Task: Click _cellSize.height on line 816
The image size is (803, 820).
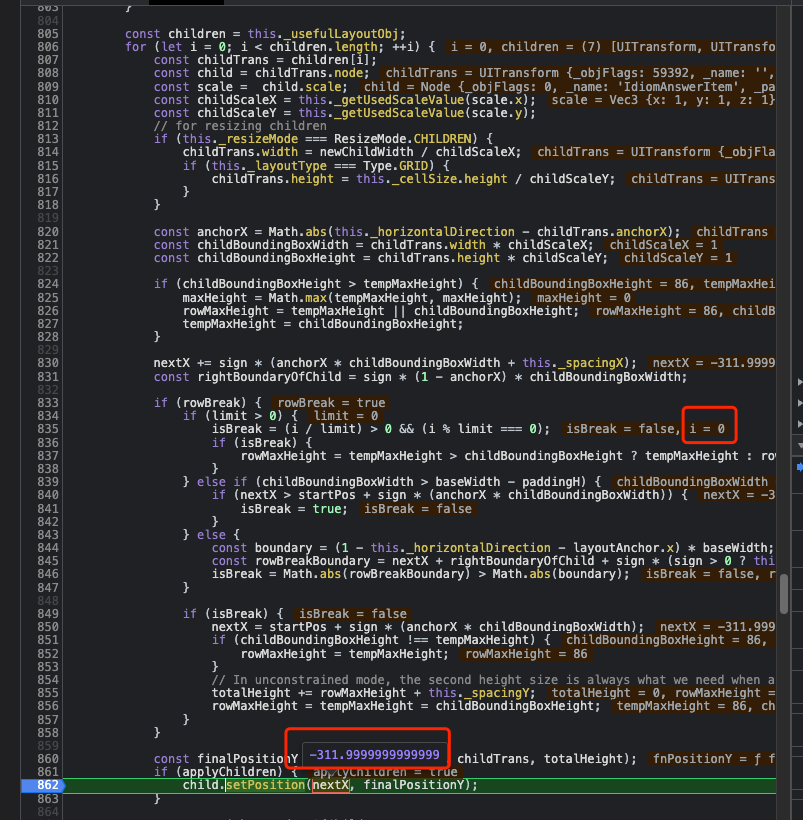Action: tap(450, 179)
